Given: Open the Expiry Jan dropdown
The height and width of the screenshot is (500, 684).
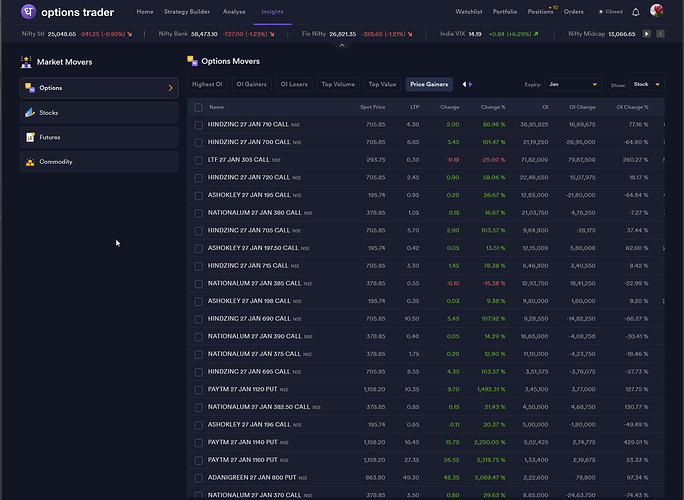Looking at the screenshot, I should tap(574, 85).
